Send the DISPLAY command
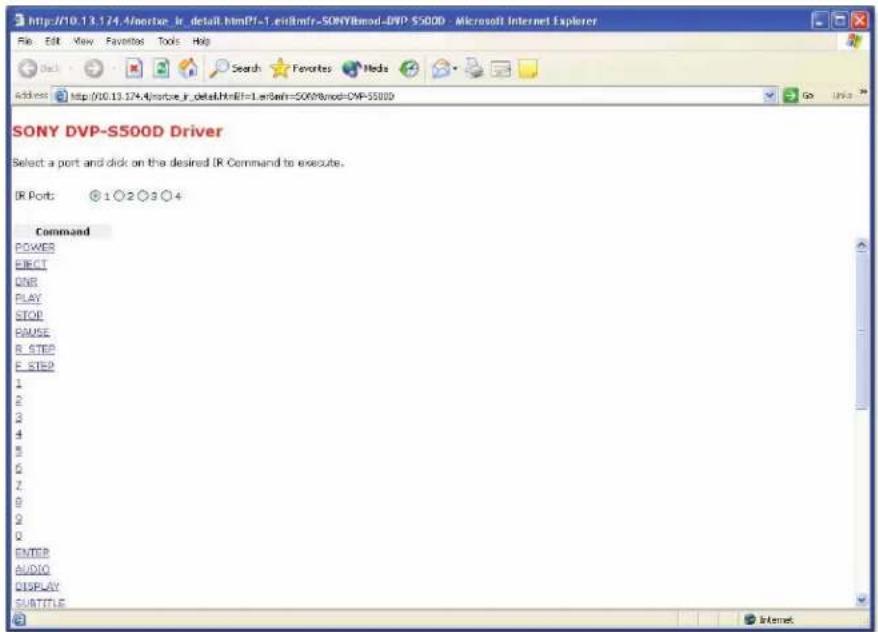The image size is (878, 632). pyautogui.click(x=37, y=586)
